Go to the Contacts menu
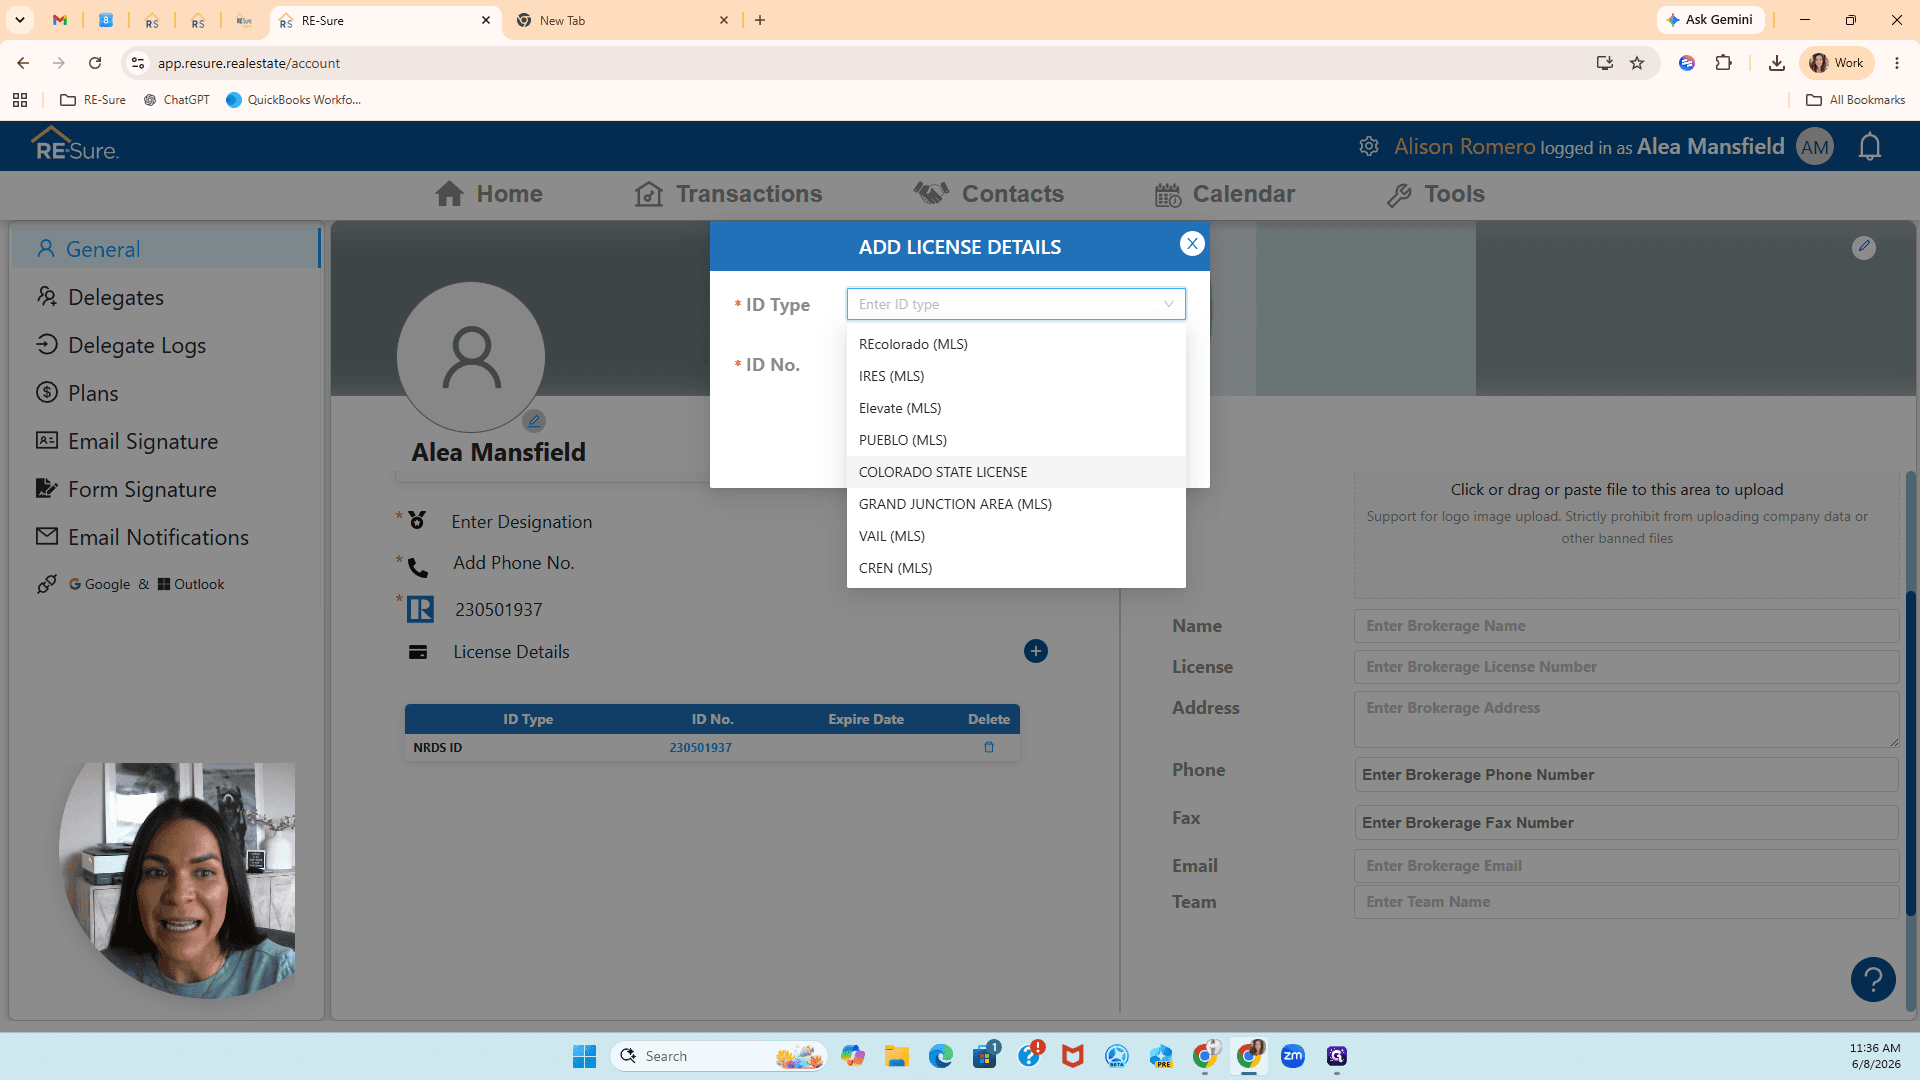The width and height of the screenshot is (1920, 1080). point(988,194)
